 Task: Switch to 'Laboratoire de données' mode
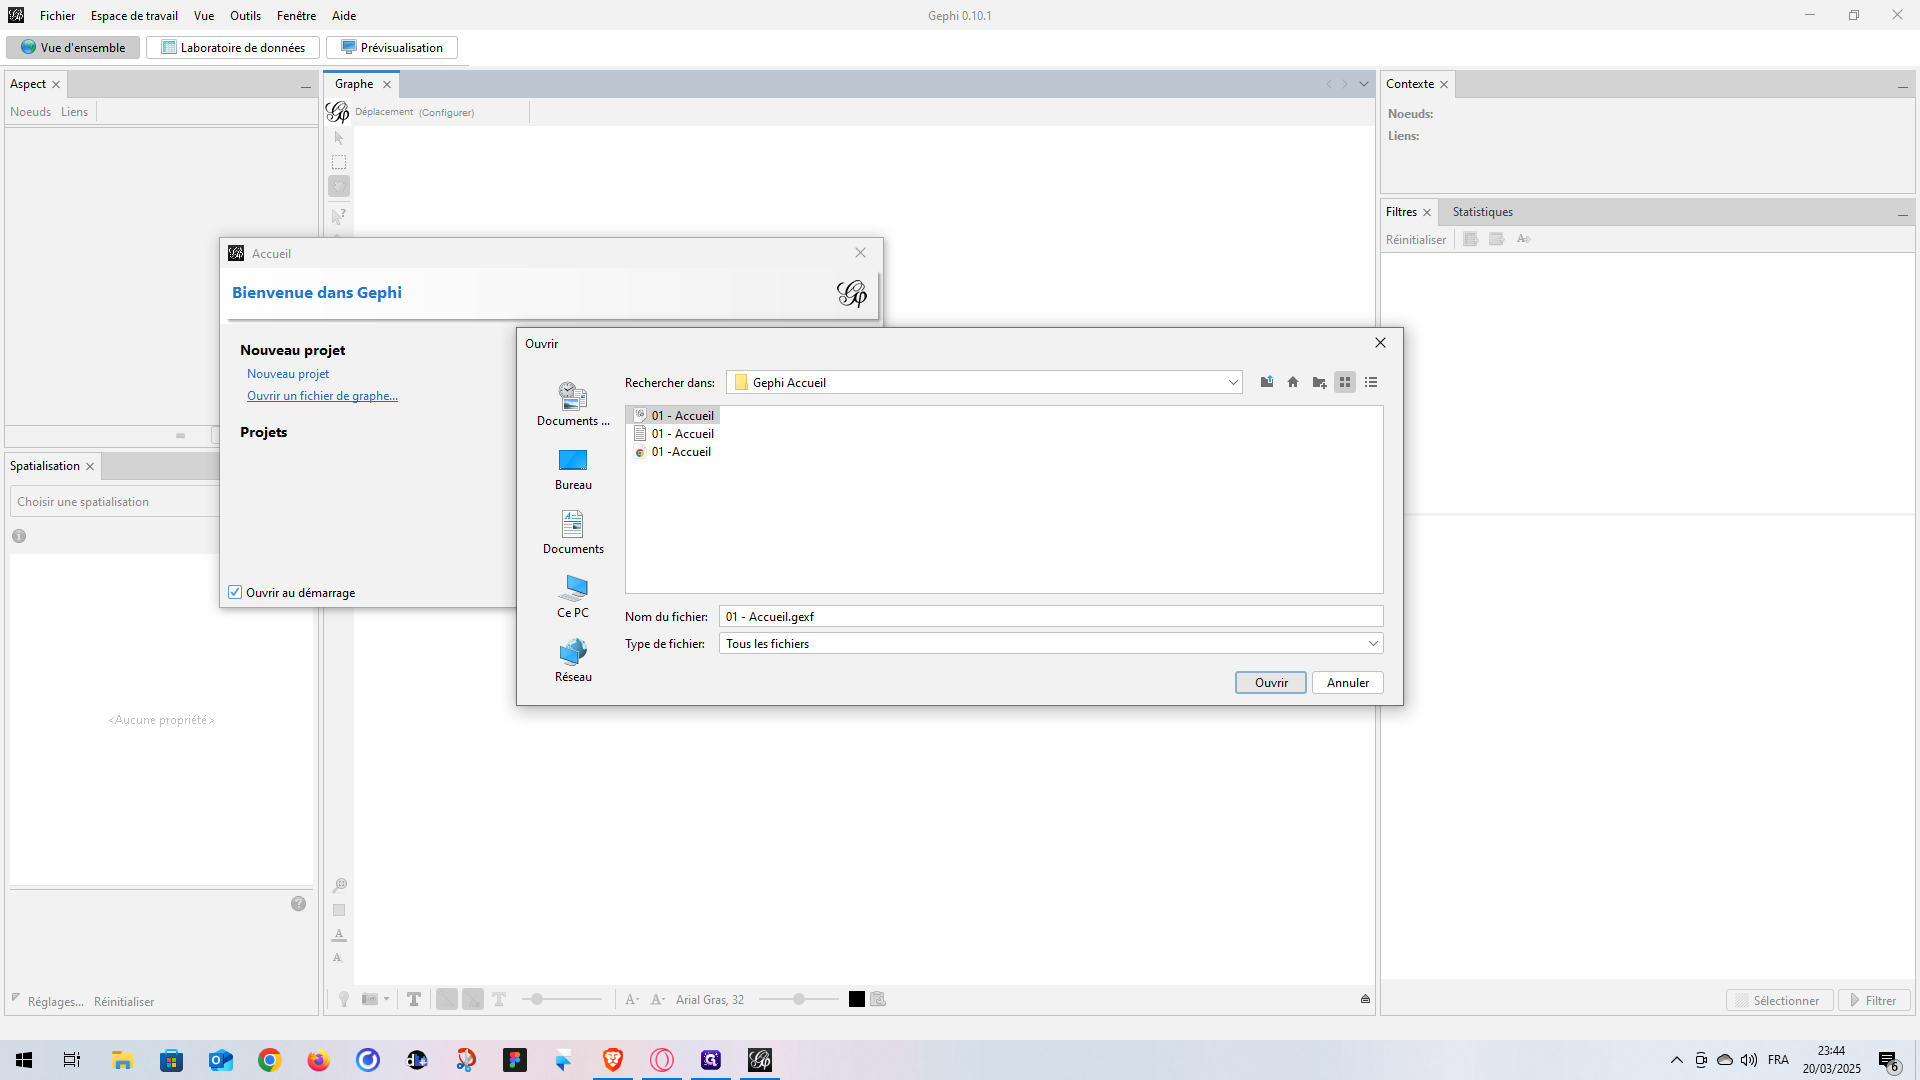click(x=233, y=47)
